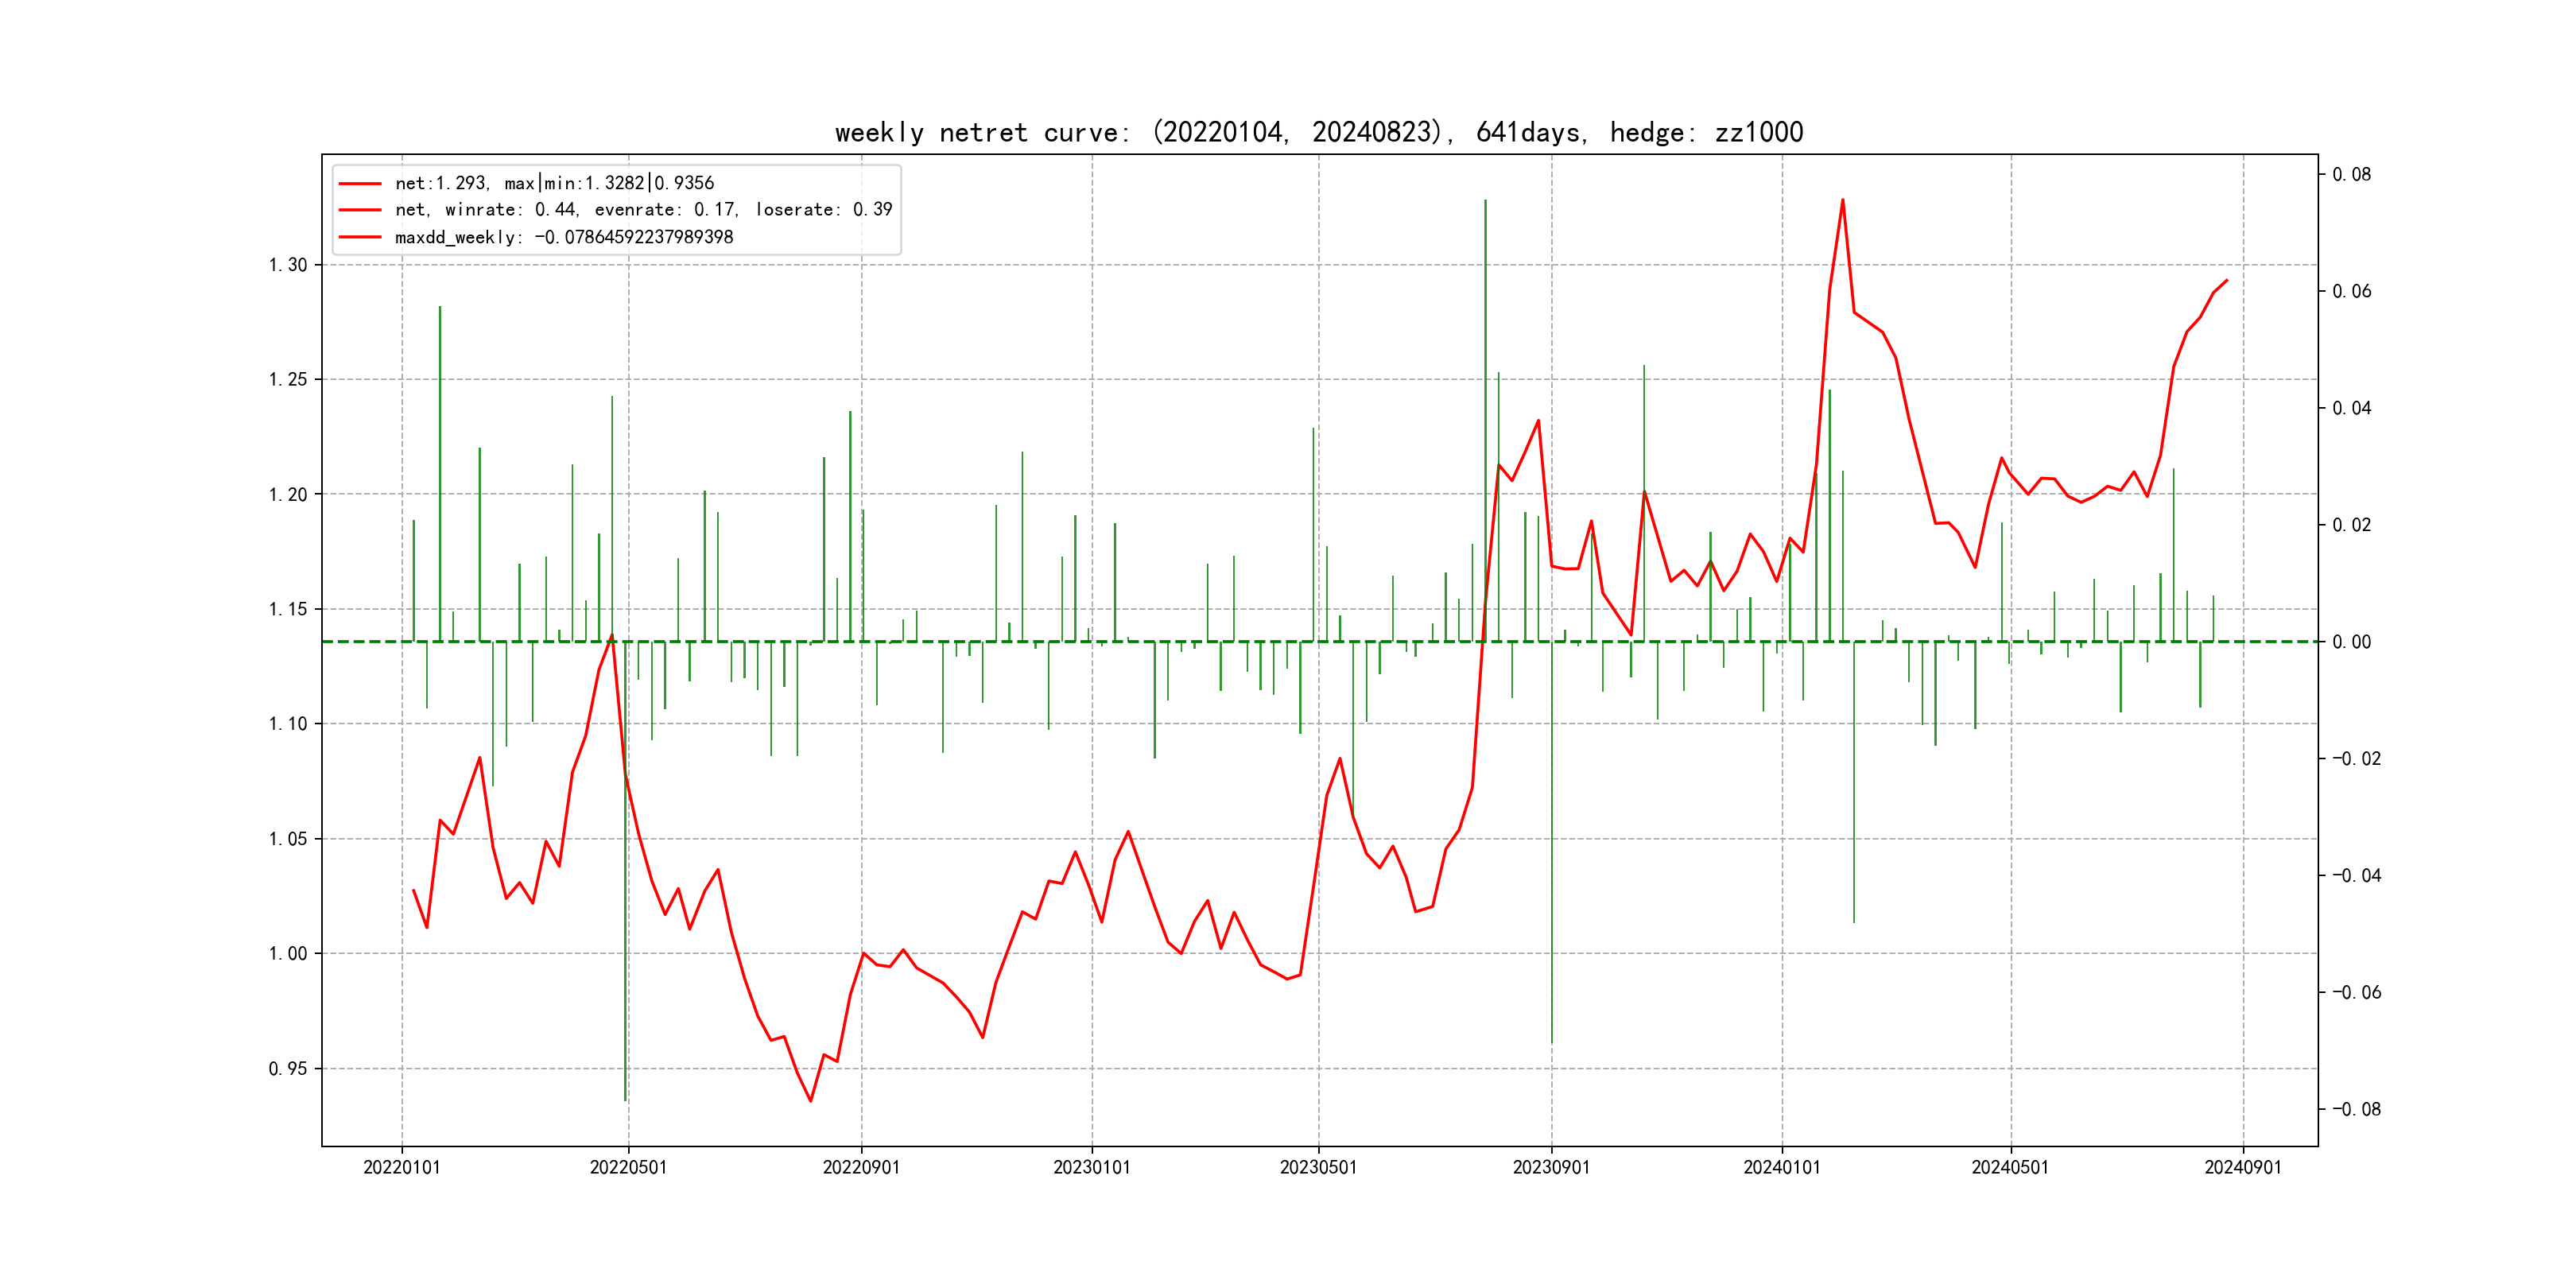The height and width of the screenshot is (1288, 2576).
Task: Click the 1.30 left y-axis tick label
Action: click(x=287, y=265)
